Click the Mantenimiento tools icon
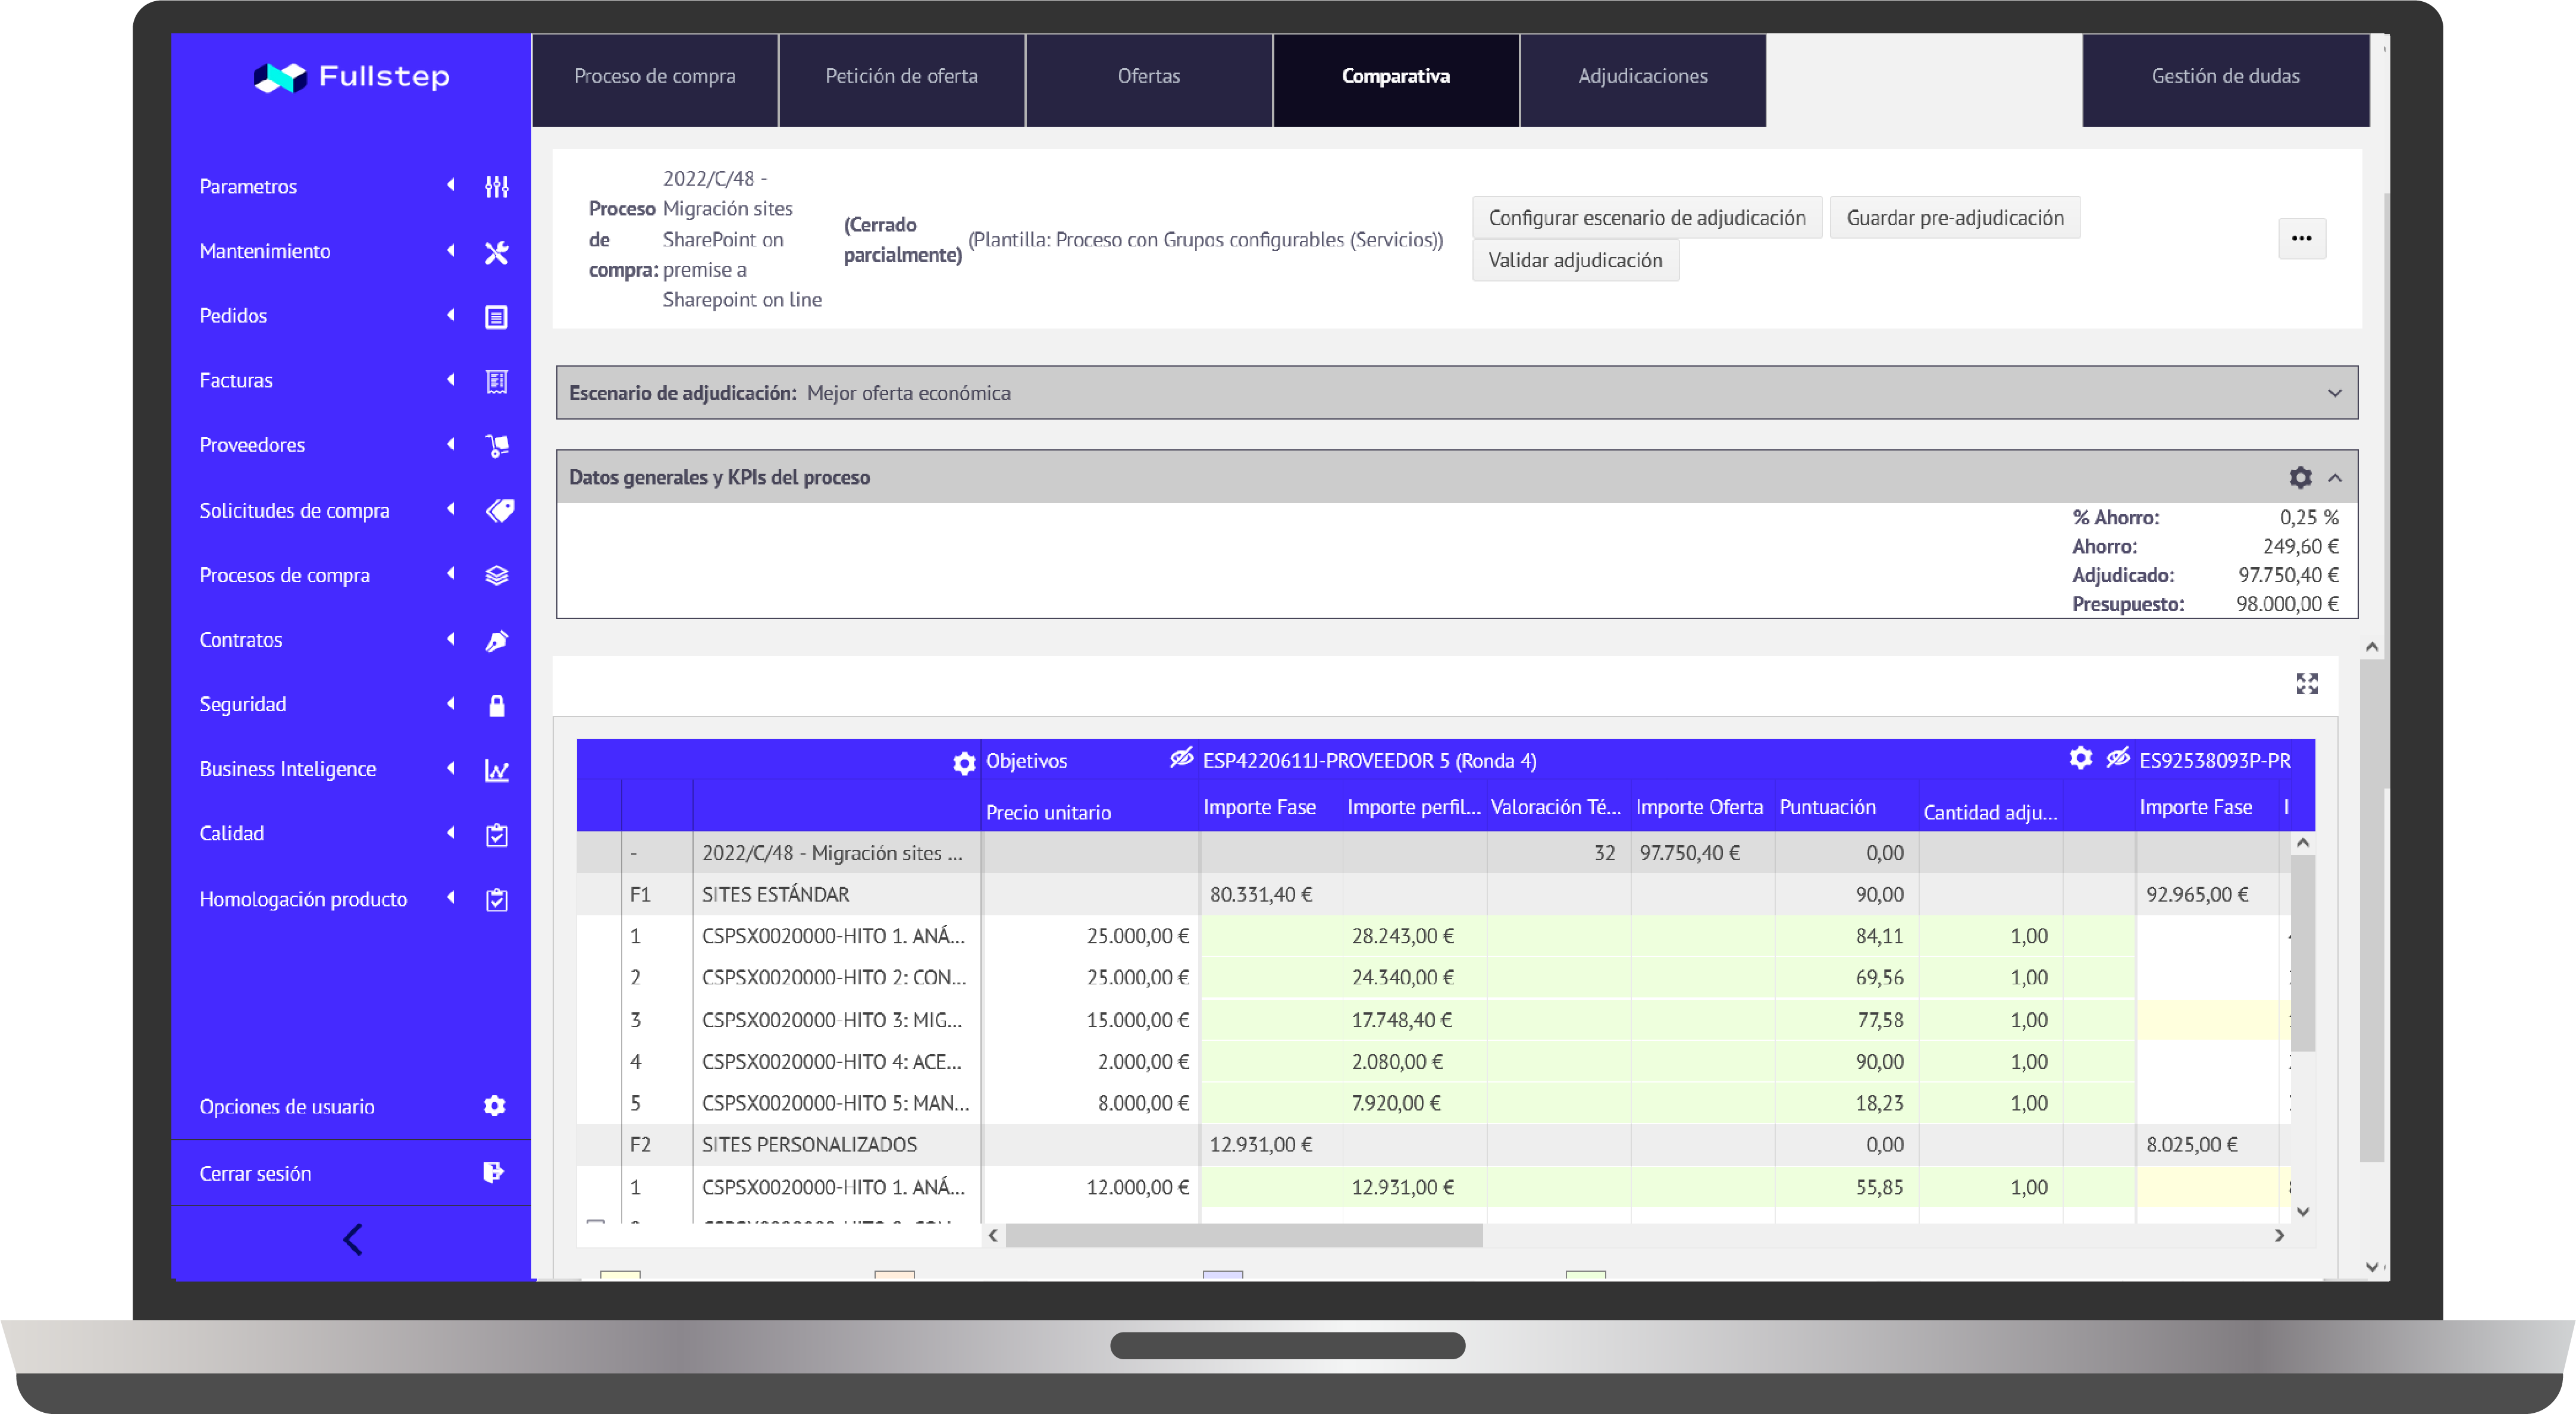Viewport: 2576px width, 1414px height. (496, 252)
